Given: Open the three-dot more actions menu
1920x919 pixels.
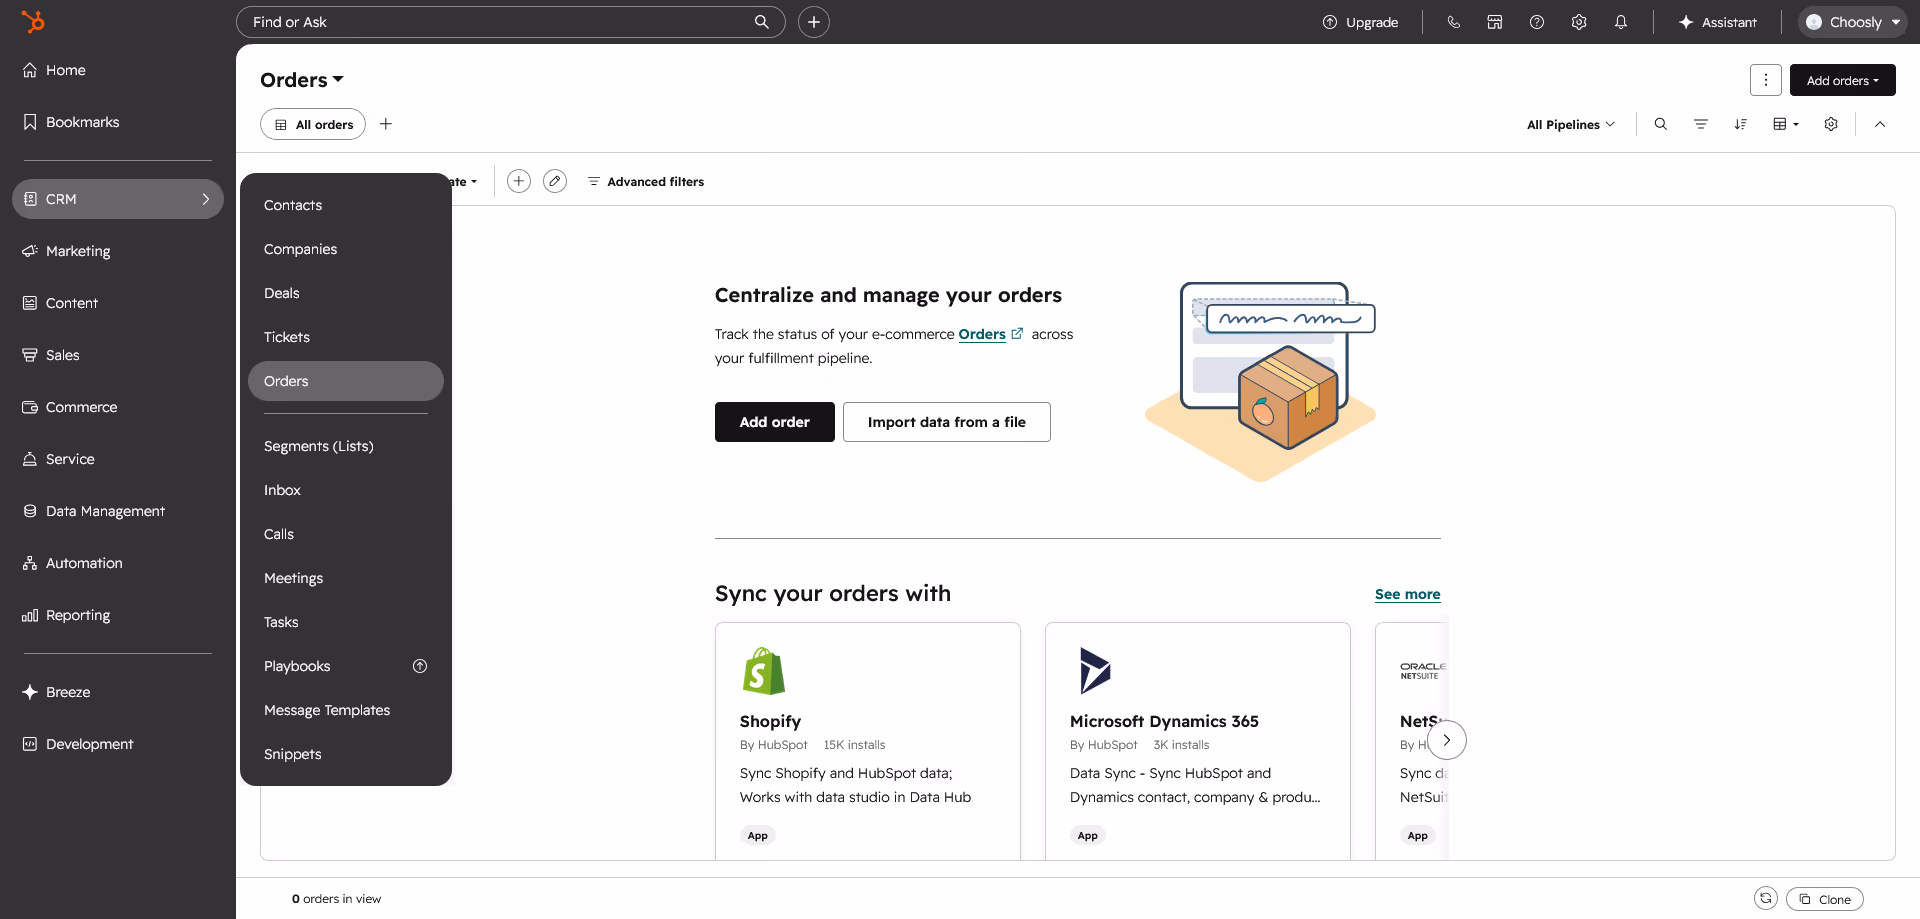Looking at the screenshot, I should pos(1766,80).
